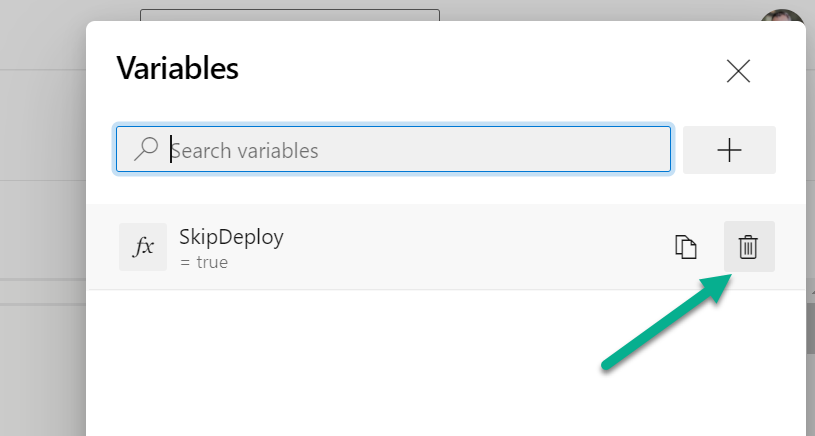Click the scrollbar thumb at right edge

(x=810, y=330)
